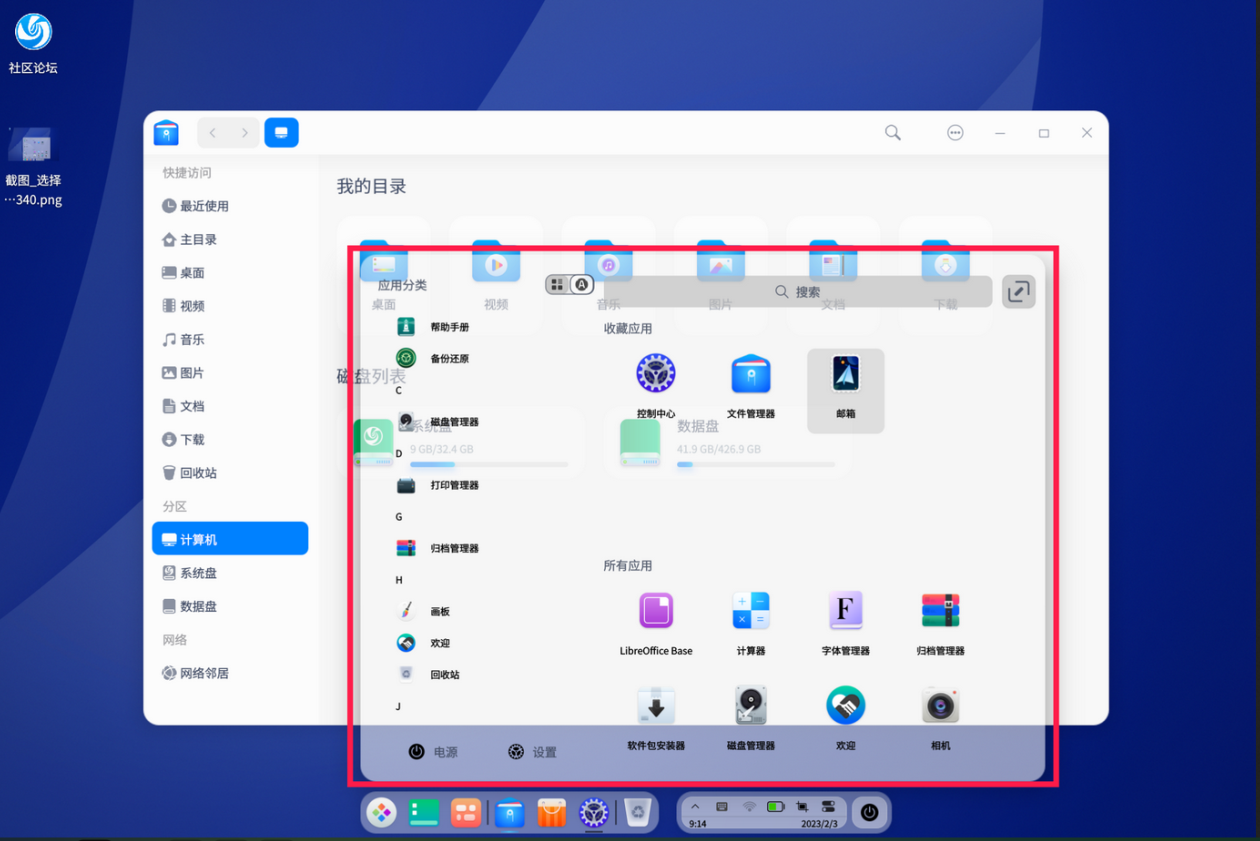
Task: Launch LibreOffice Base from all apps
Action: point(656,622)
